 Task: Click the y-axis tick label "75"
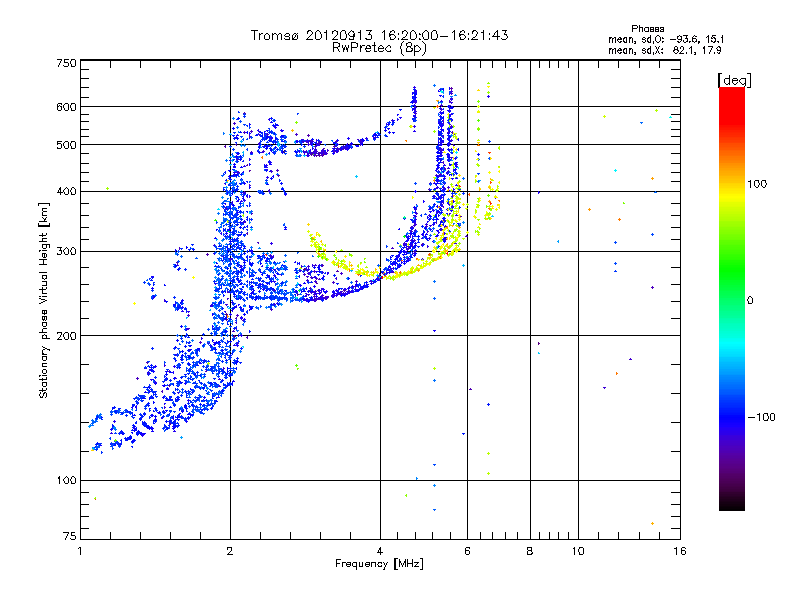pos(70,536)
